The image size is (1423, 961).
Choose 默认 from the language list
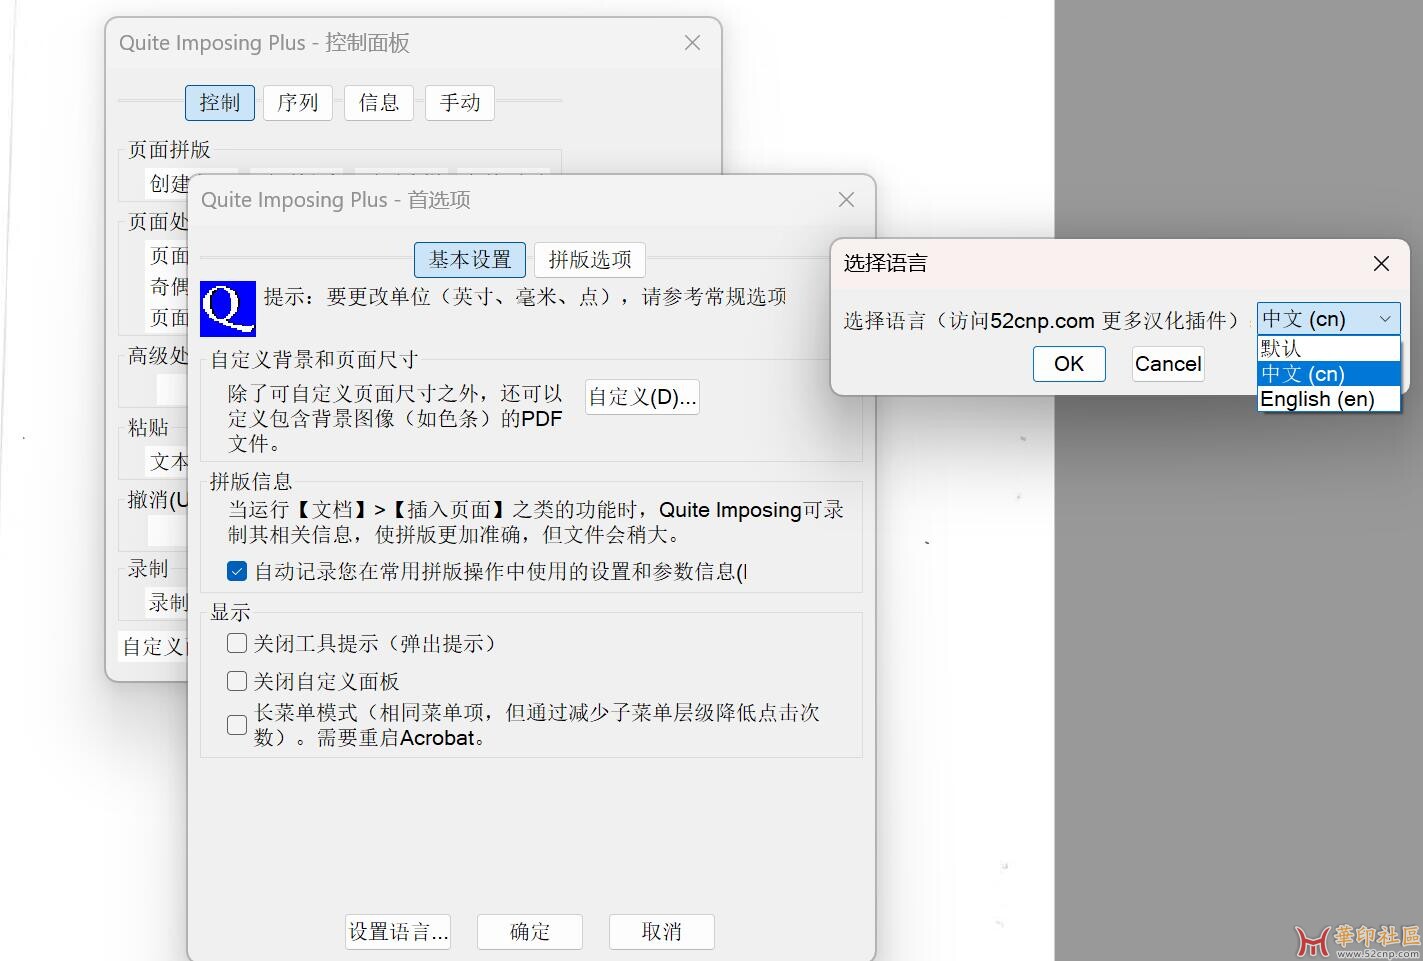point(1328,348)
